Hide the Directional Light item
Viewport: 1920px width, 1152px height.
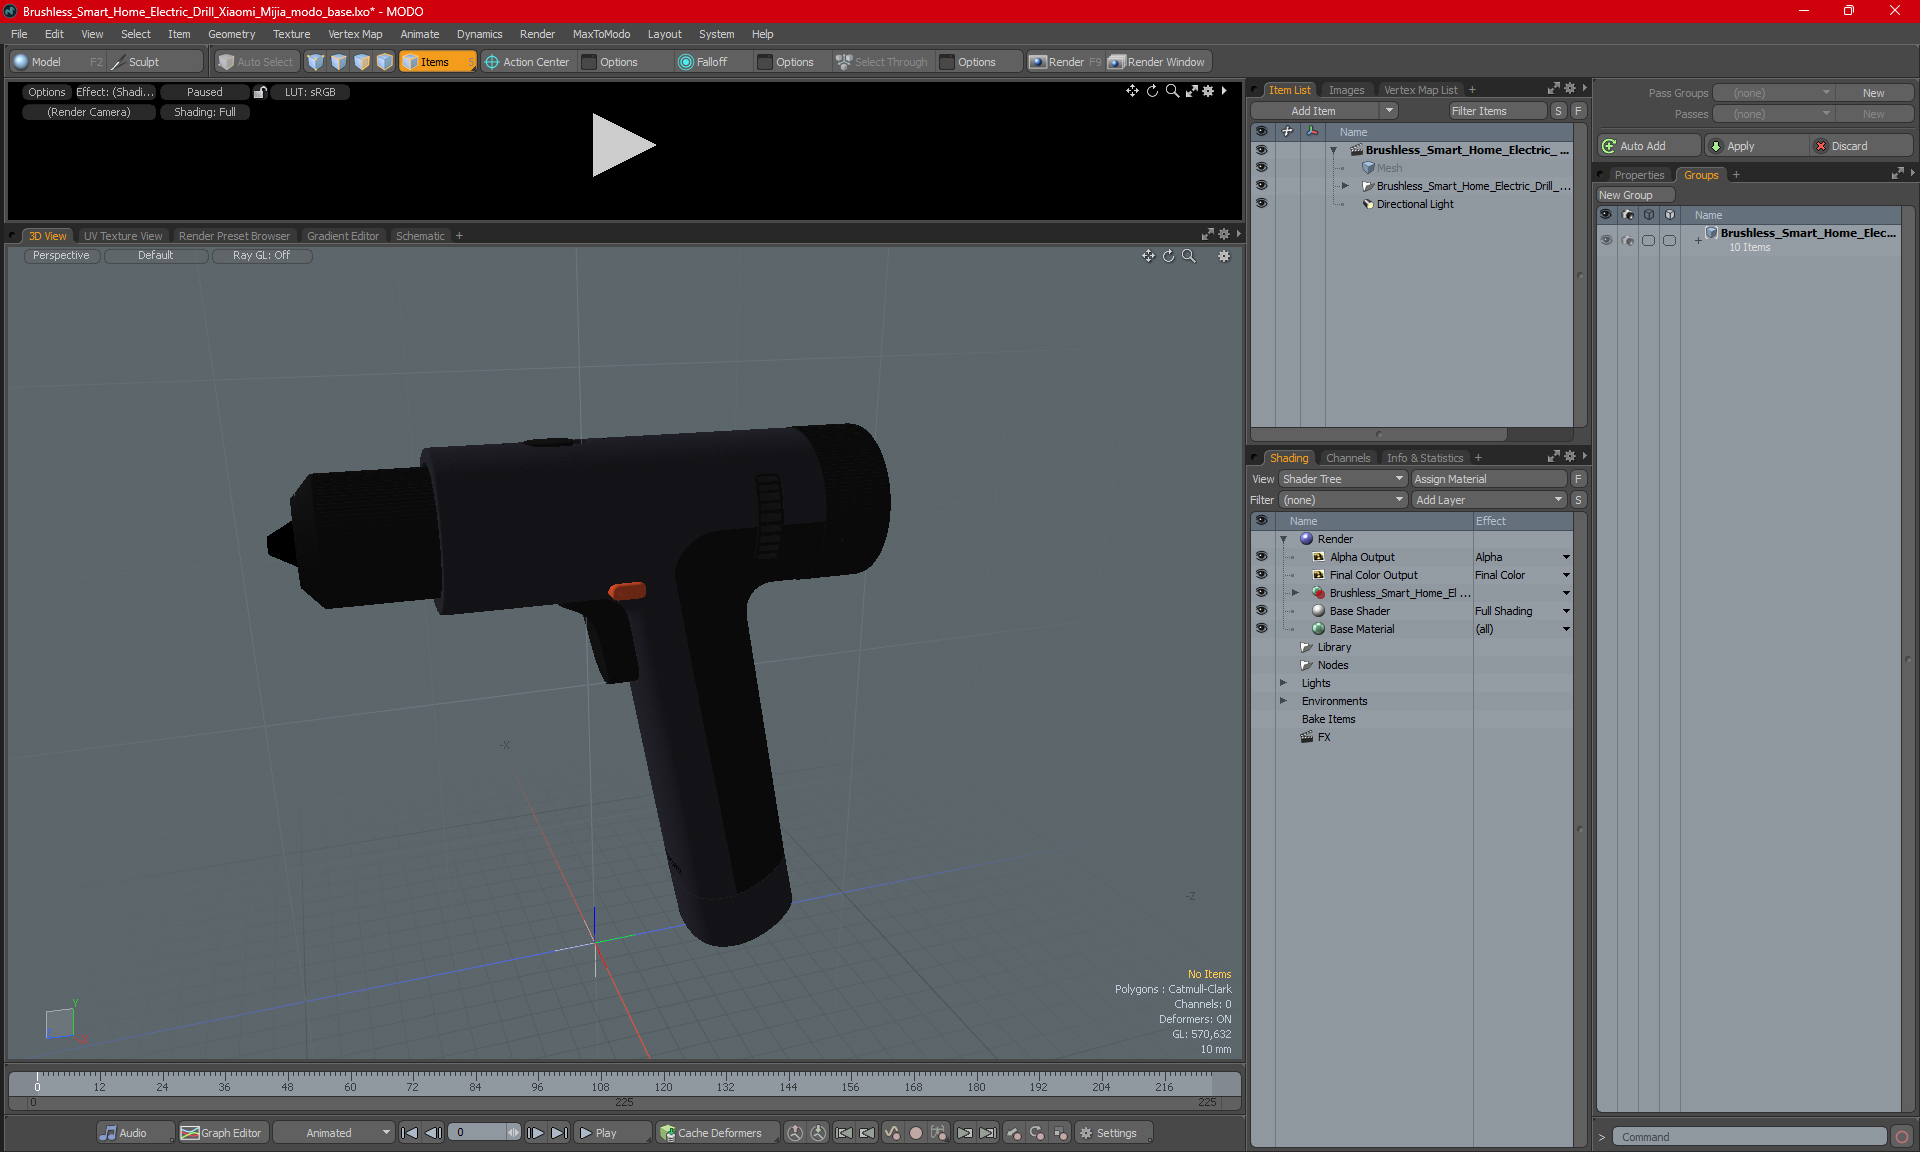(x=1261, y=204)
